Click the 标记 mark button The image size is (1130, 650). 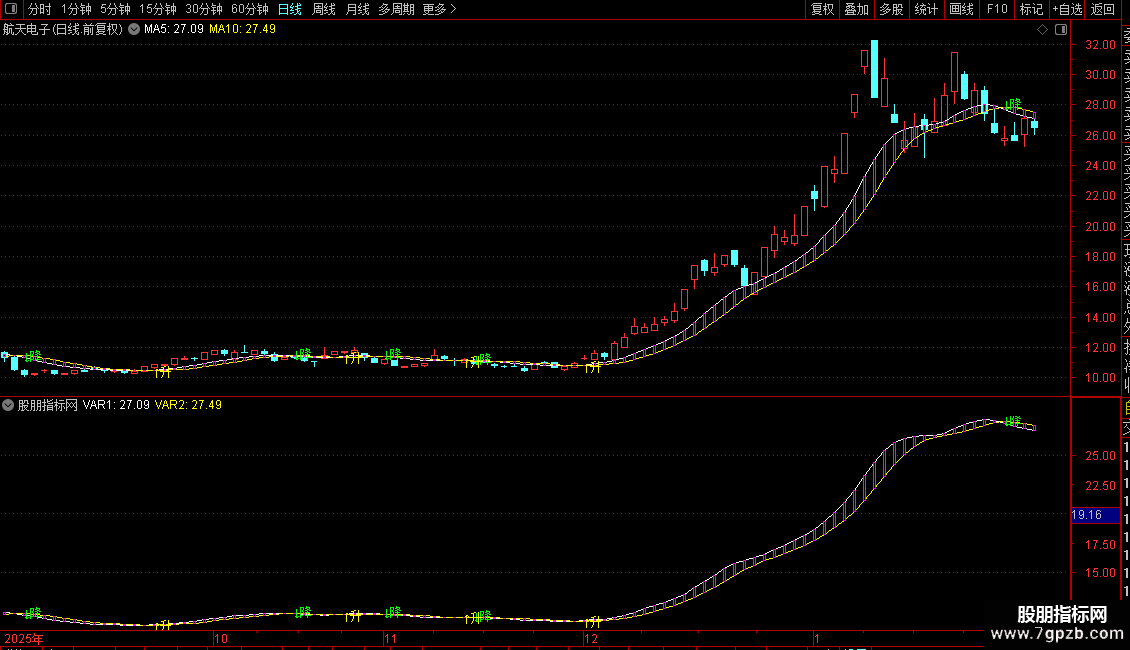coord(1031,9)
